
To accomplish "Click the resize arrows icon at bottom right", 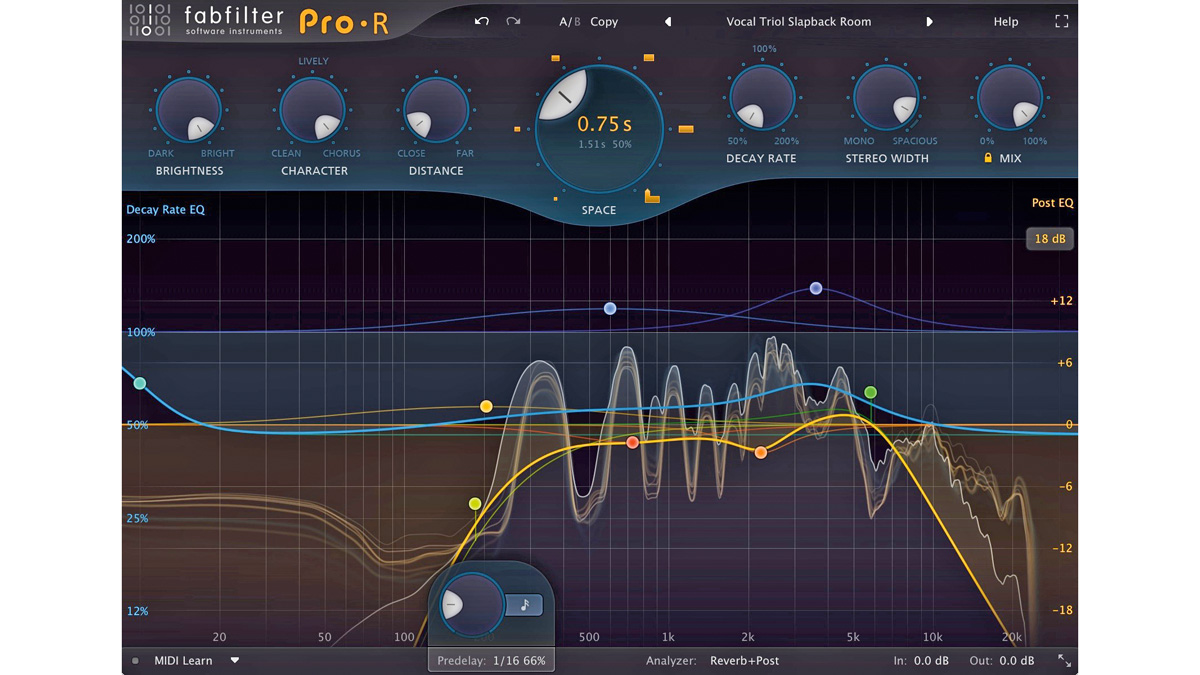I will (x=1064, y=660).
